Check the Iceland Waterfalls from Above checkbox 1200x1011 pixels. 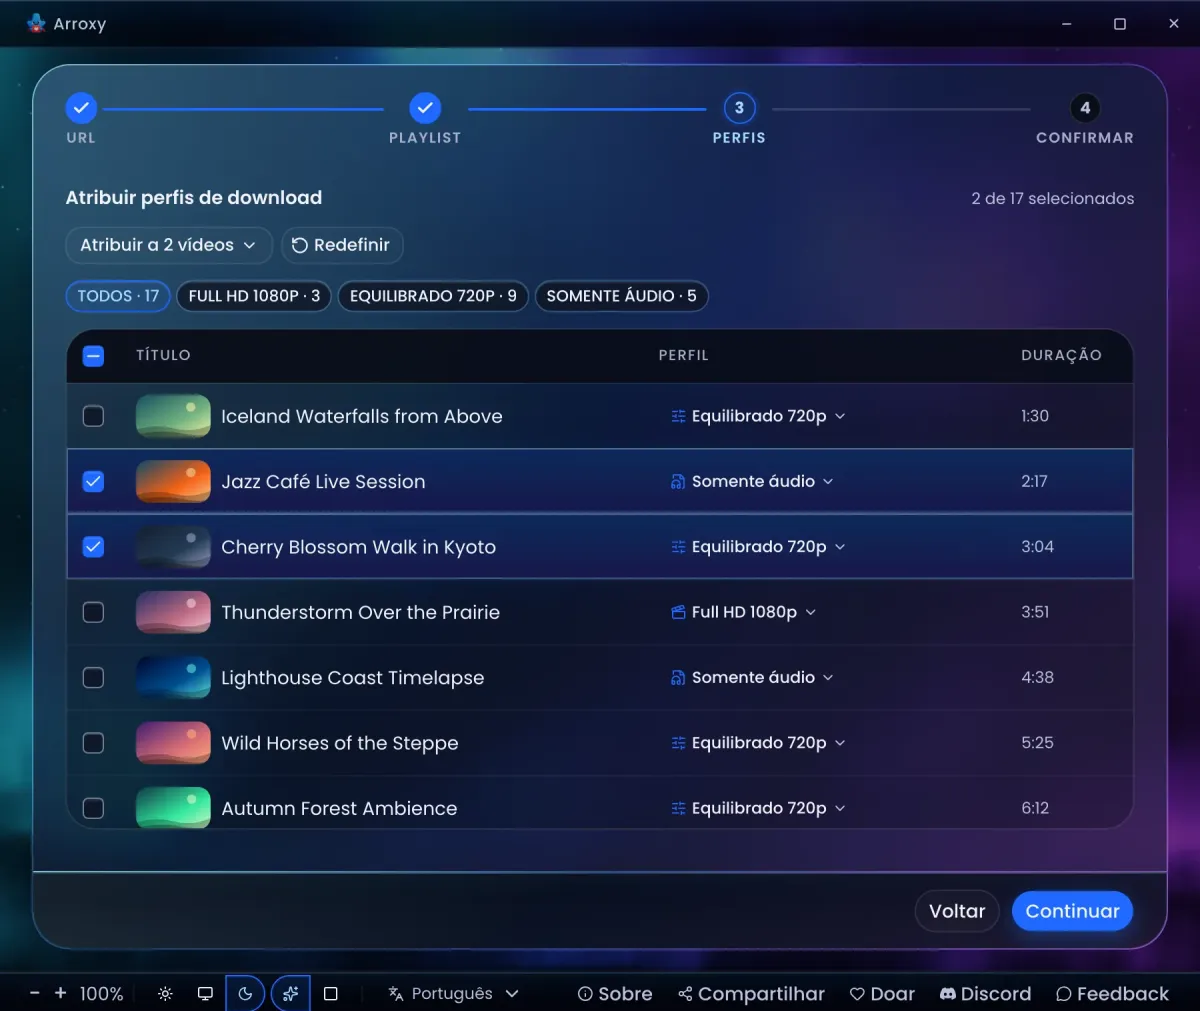click(93, 416)
